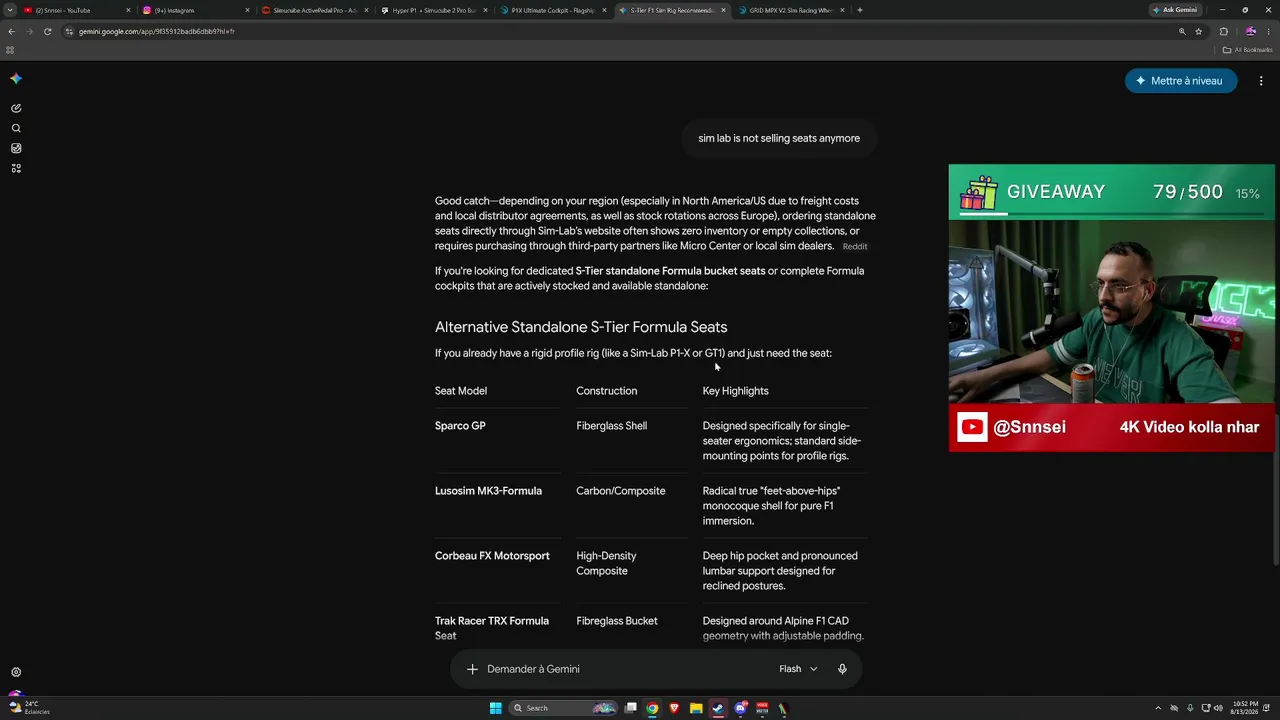This screenshot has width=1280, height=720.
Task: Click the plus attach icon in prompt box
Action: pos(472,669)
